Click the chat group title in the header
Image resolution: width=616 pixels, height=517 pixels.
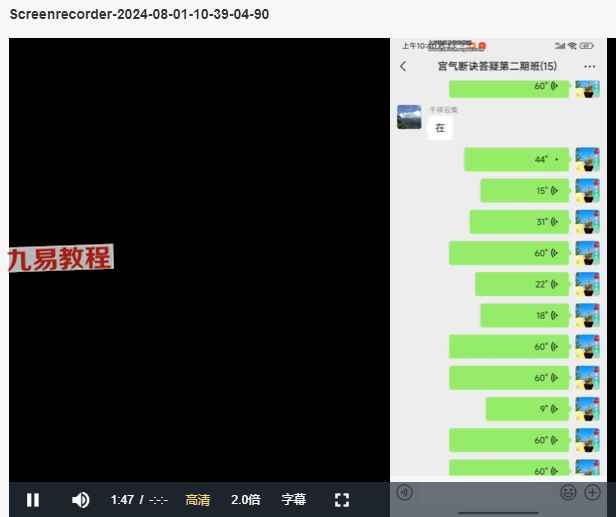pyautogui.click(x=497, y=66)
